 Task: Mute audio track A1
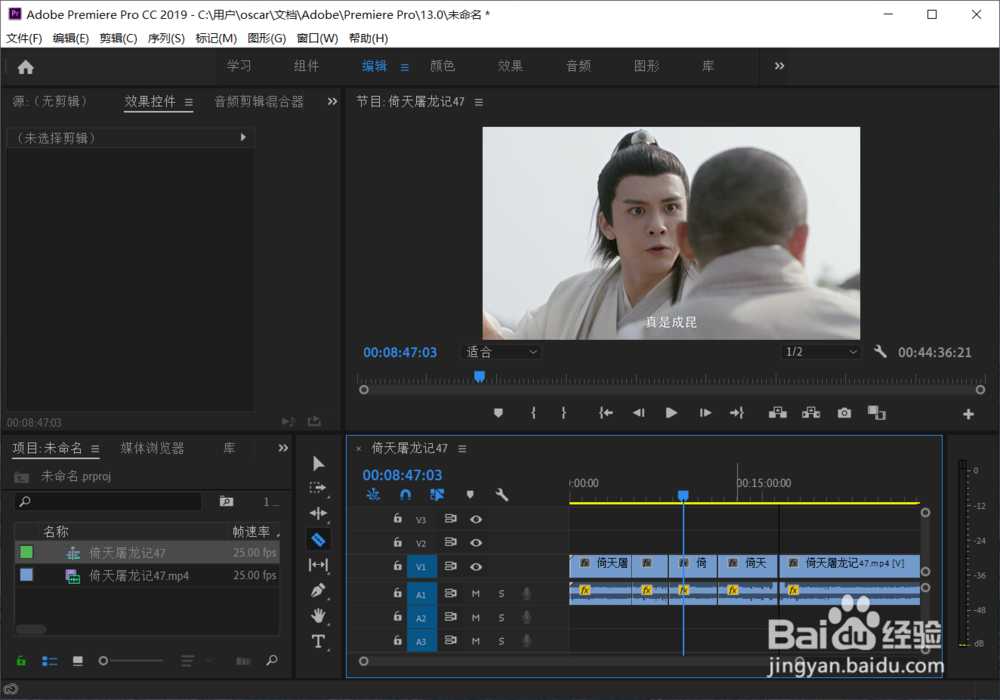[x=476, y=594]
